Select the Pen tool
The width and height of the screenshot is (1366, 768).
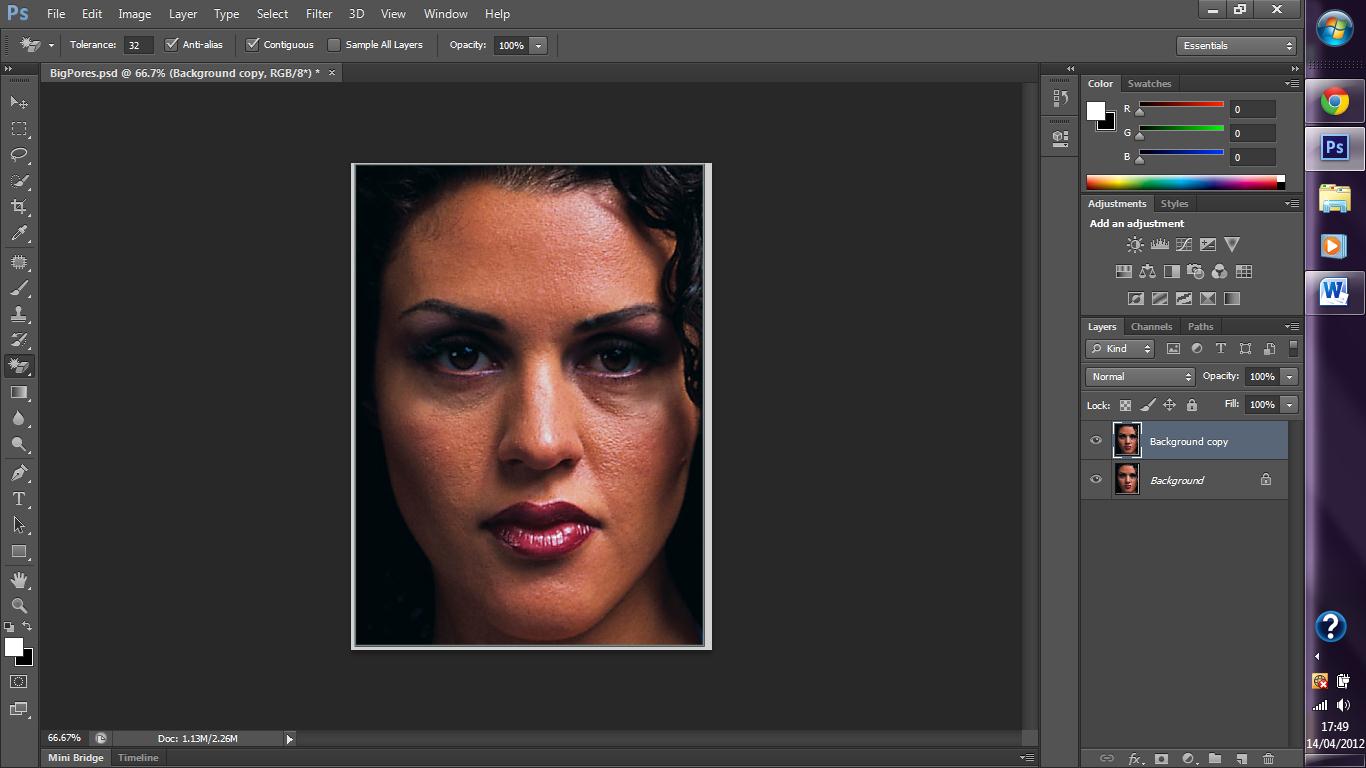[x=19, y=473]
